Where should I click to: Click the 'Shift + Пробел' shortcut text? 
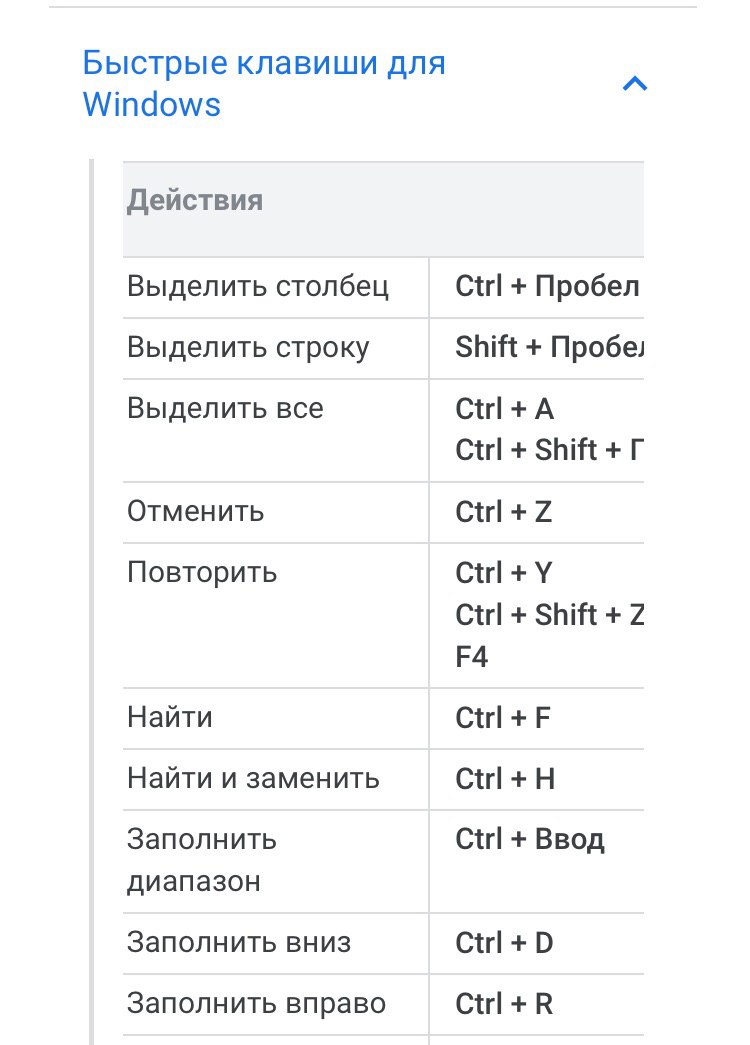click(549, 348)
